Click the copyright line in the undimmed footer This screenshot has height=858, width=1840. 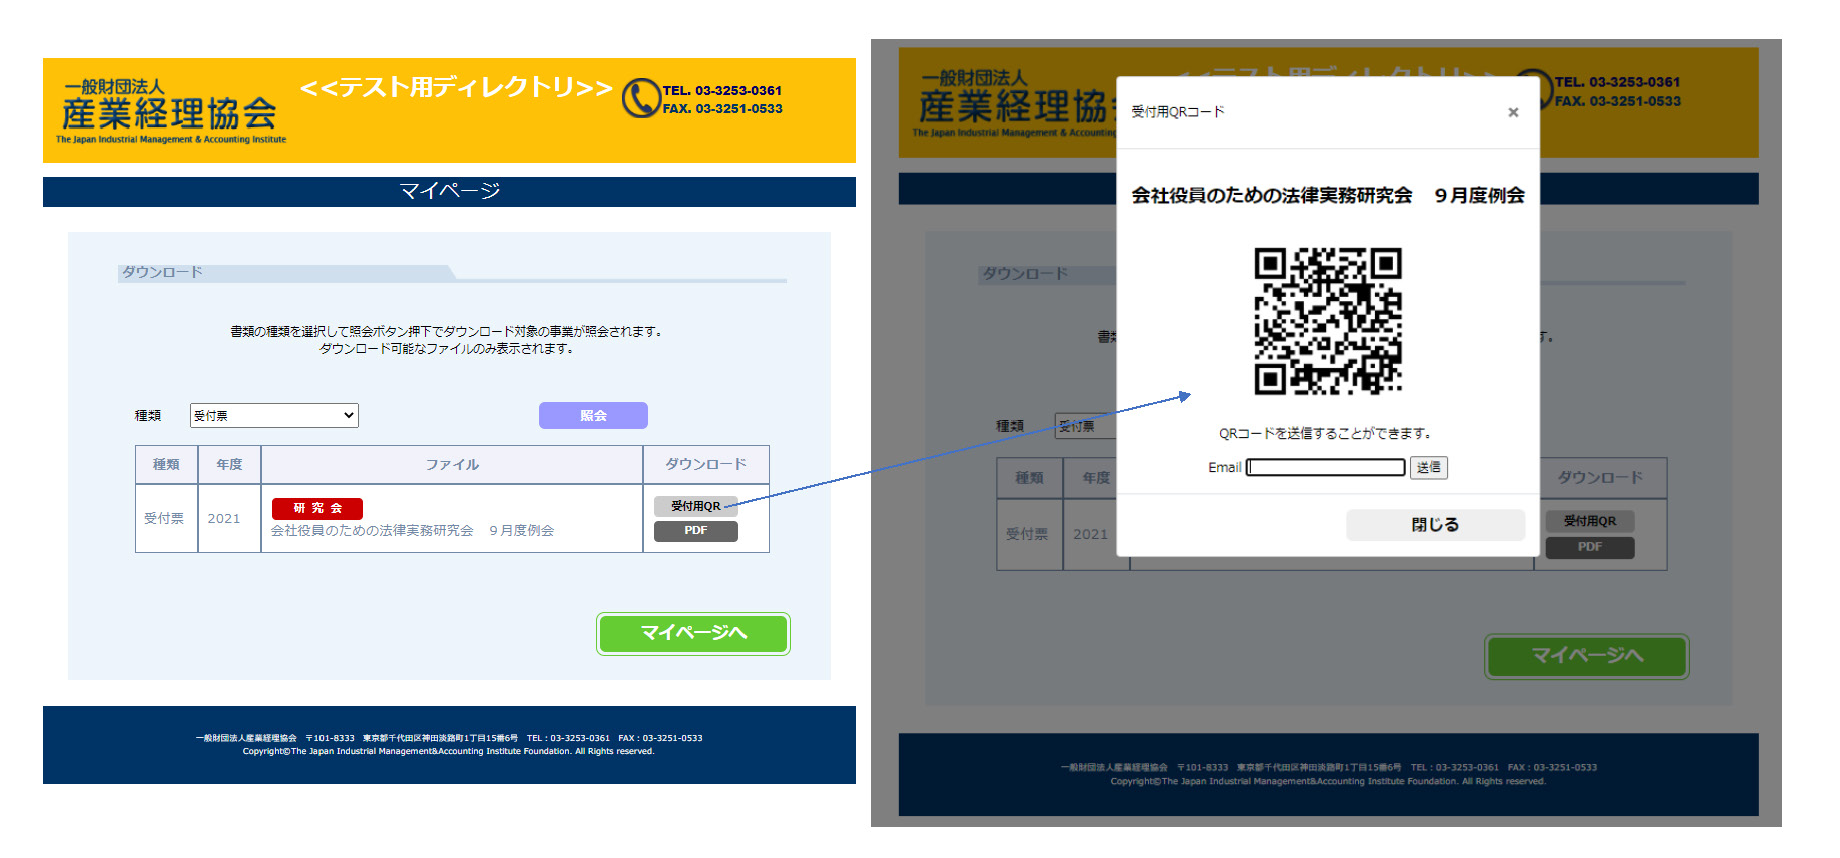pos(448,751)
